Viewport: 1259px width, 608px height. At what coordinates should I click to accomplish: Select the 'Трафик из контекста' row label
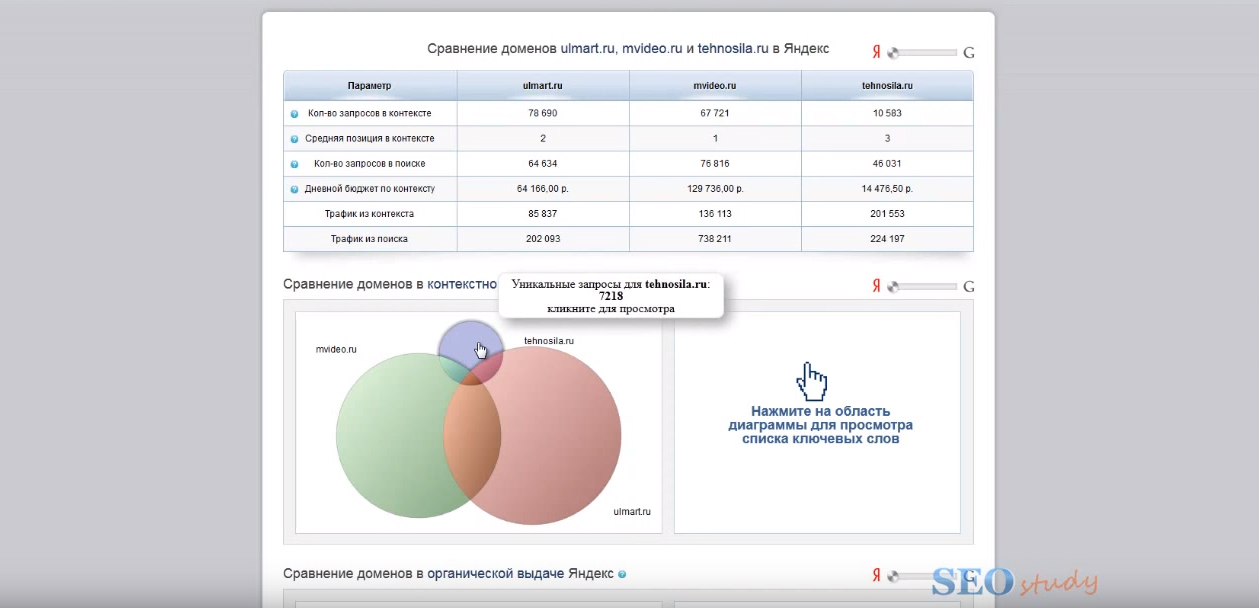[x=369, y=214]
